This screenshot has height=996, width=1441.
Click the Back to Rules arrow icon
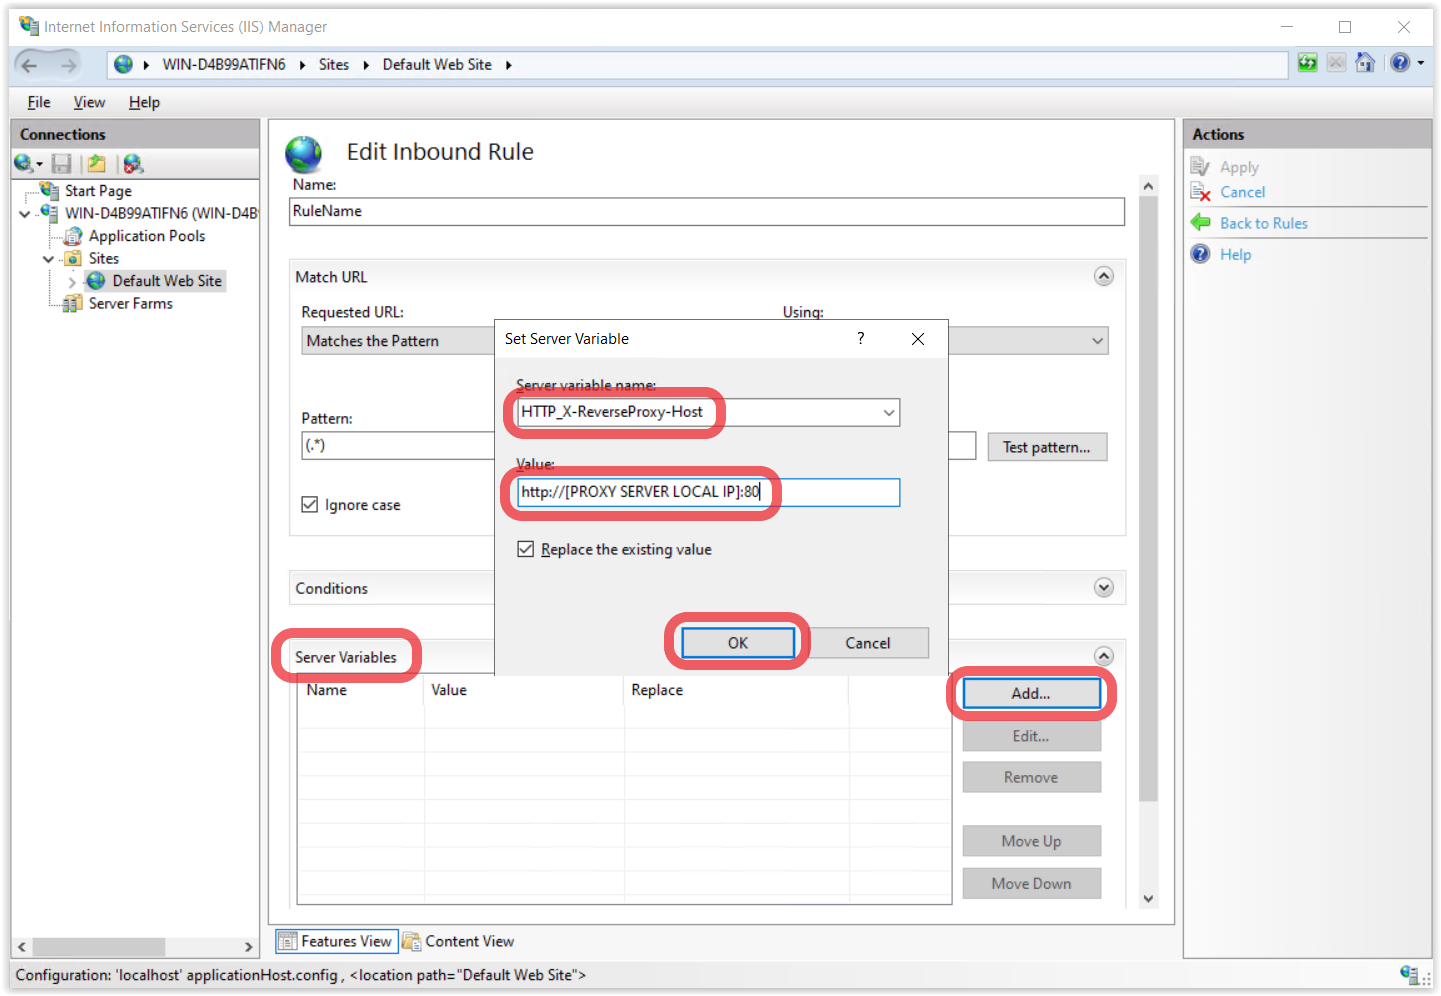1200,223
